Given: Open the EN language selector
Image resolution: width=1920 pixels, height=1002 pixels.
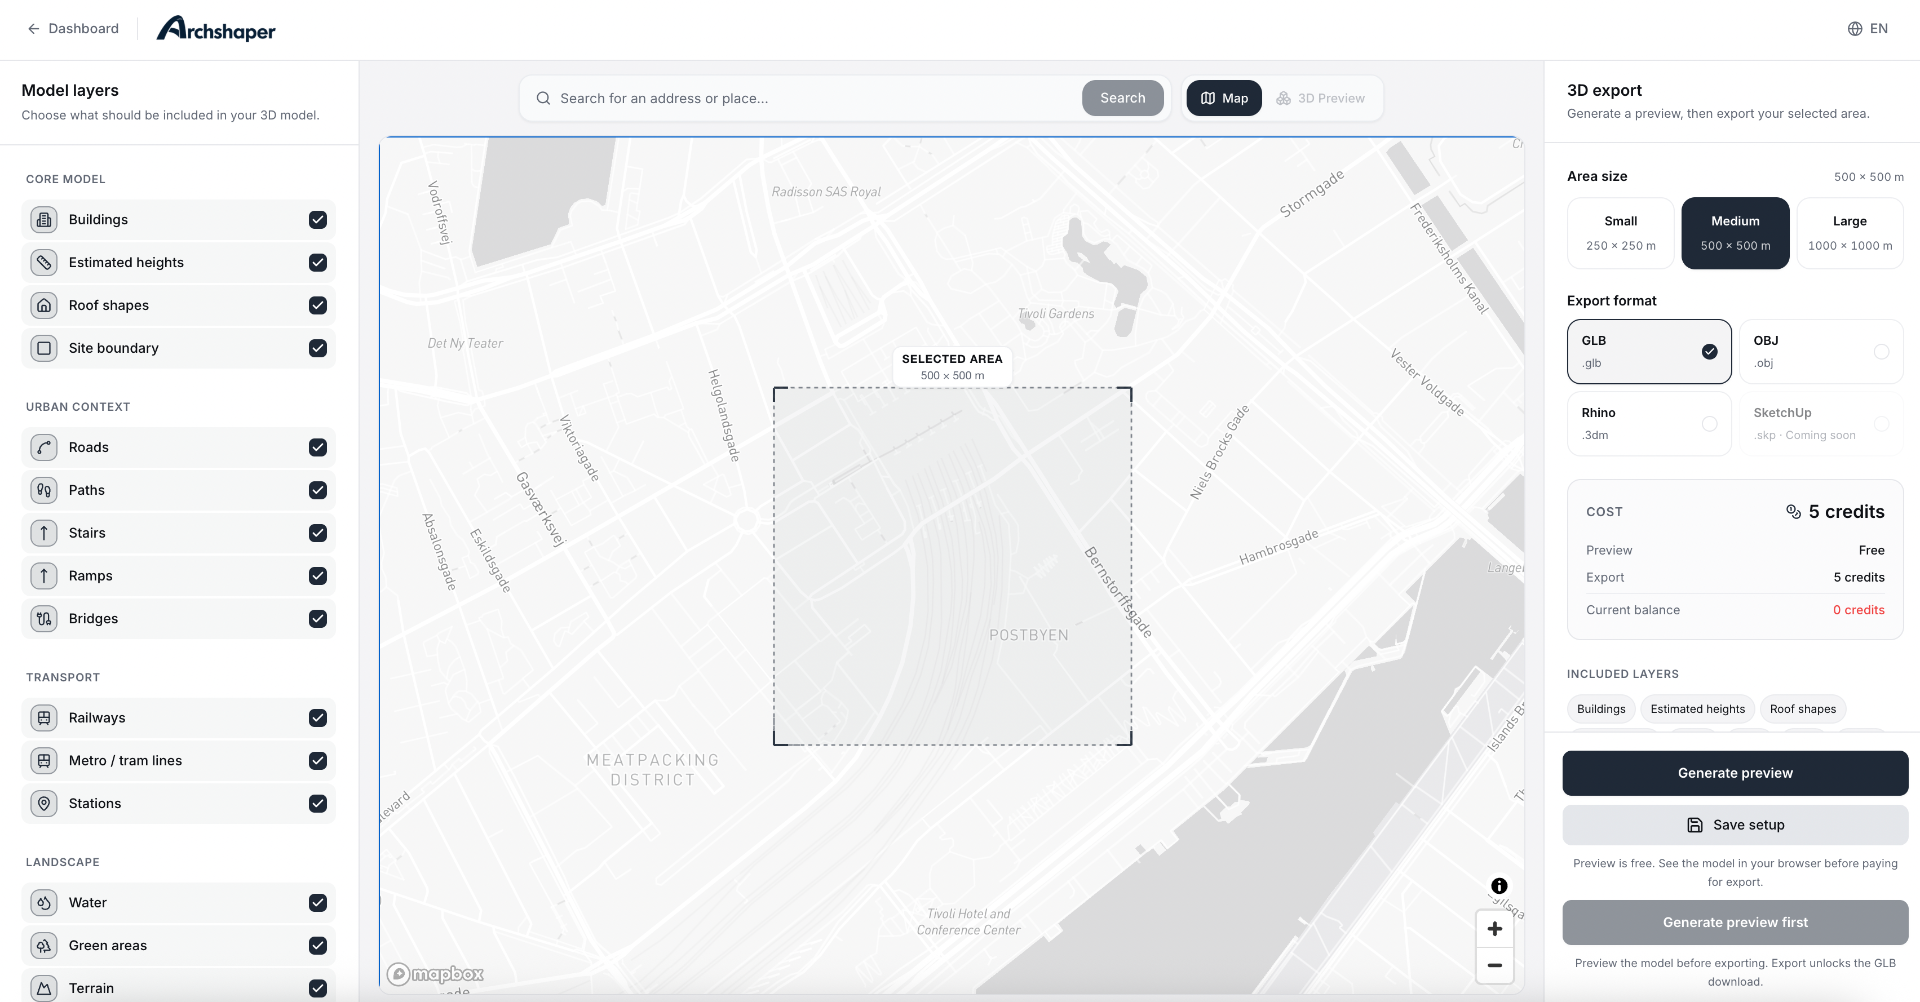Looking at the screenshot, I should [1868, 29].
